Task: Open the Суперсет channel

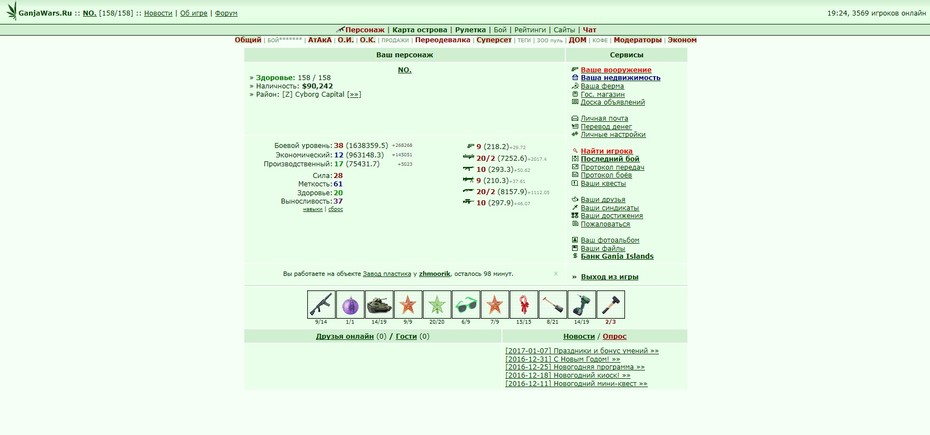Action: click(494, 40)
